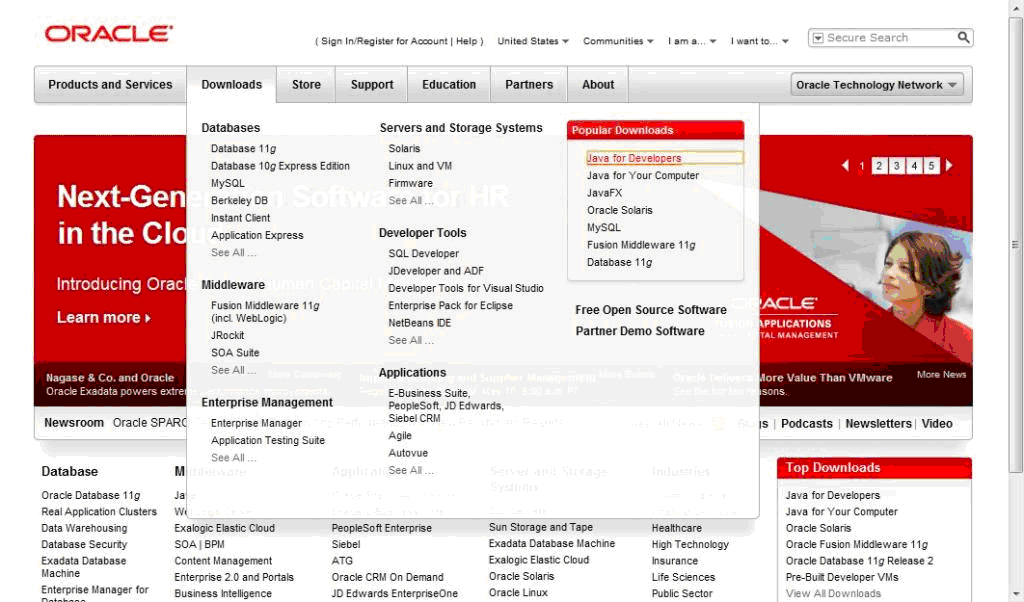The width and height of the screenshot is (1024, 602).
Task: Jump to banner slide 4
Action: [x=914, y=166]
